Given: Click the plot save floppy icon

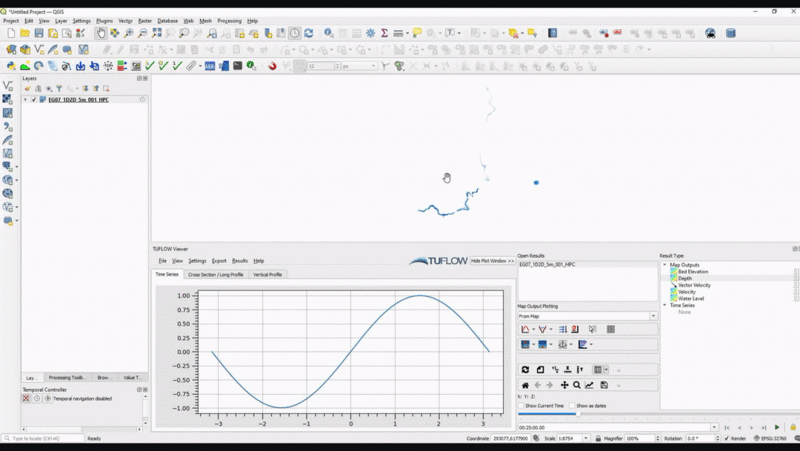Looking at the screenshot, I should click(x=604, y=385).
